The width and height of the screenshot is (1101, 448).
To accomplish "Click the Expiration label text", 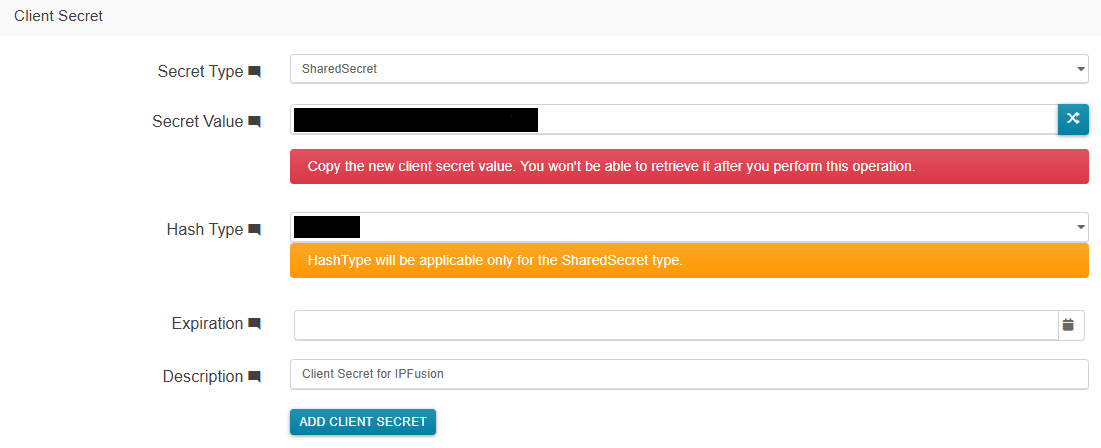I will click(x=207, y=324).
